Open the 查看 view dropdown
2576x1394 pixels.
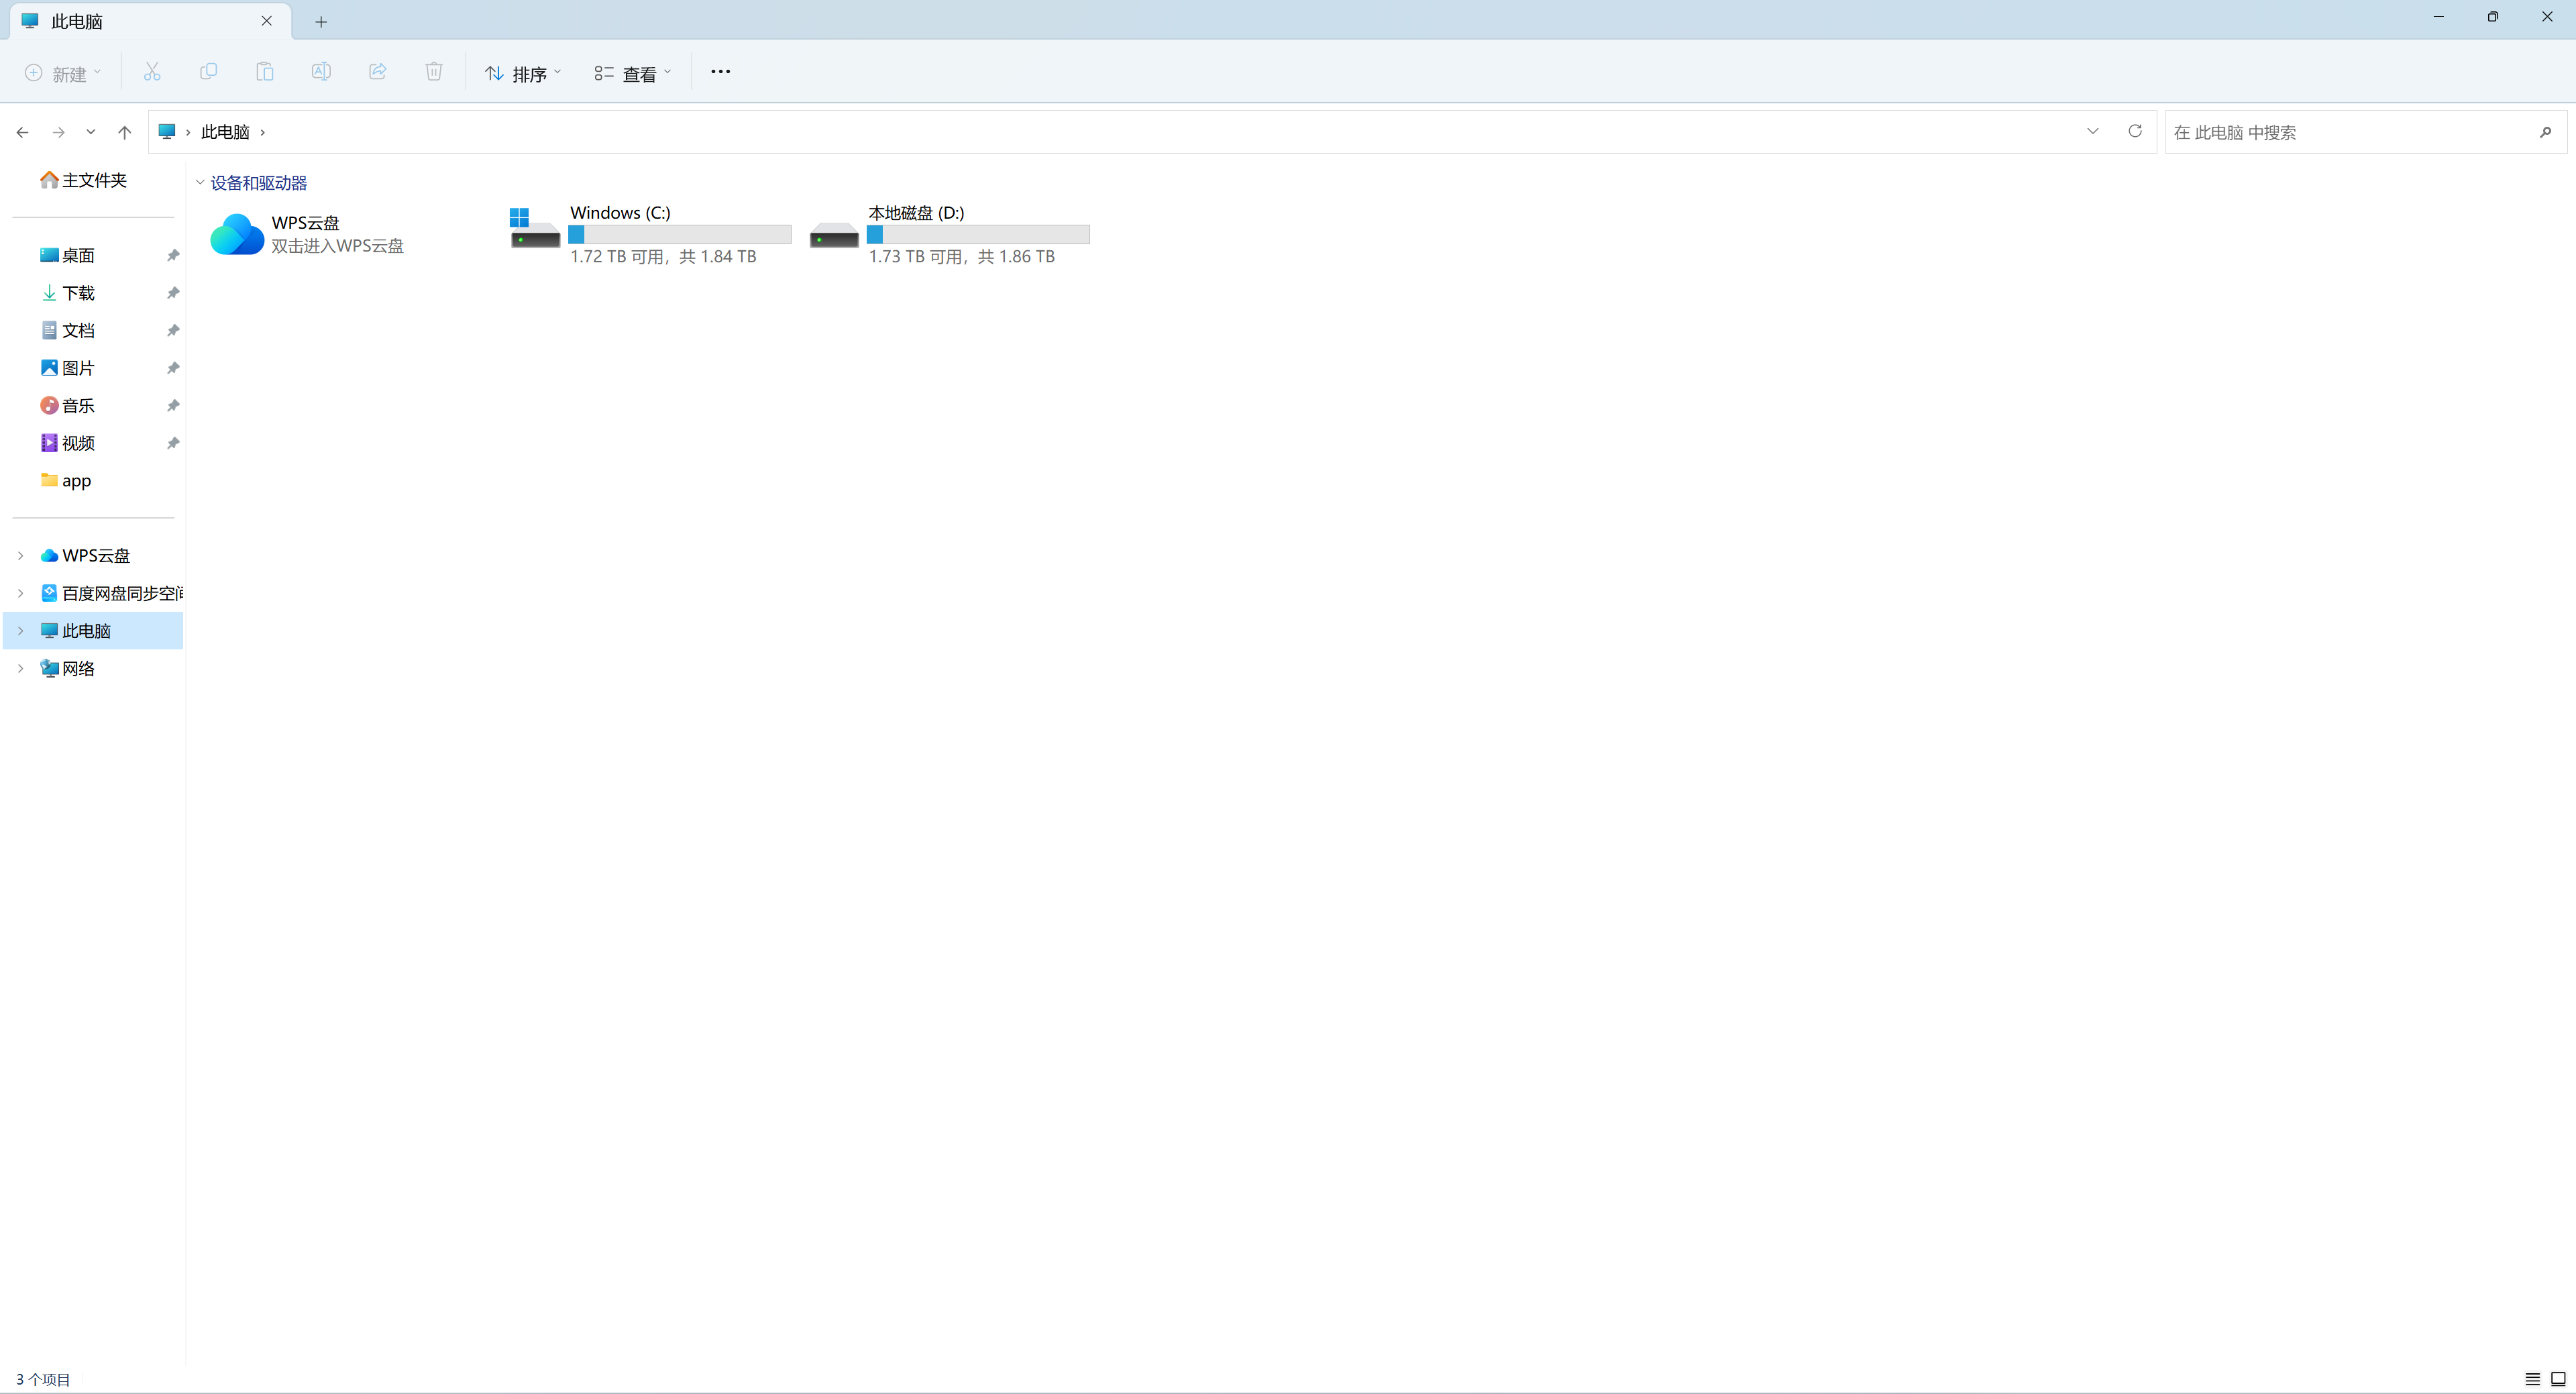tap(633, 73)
